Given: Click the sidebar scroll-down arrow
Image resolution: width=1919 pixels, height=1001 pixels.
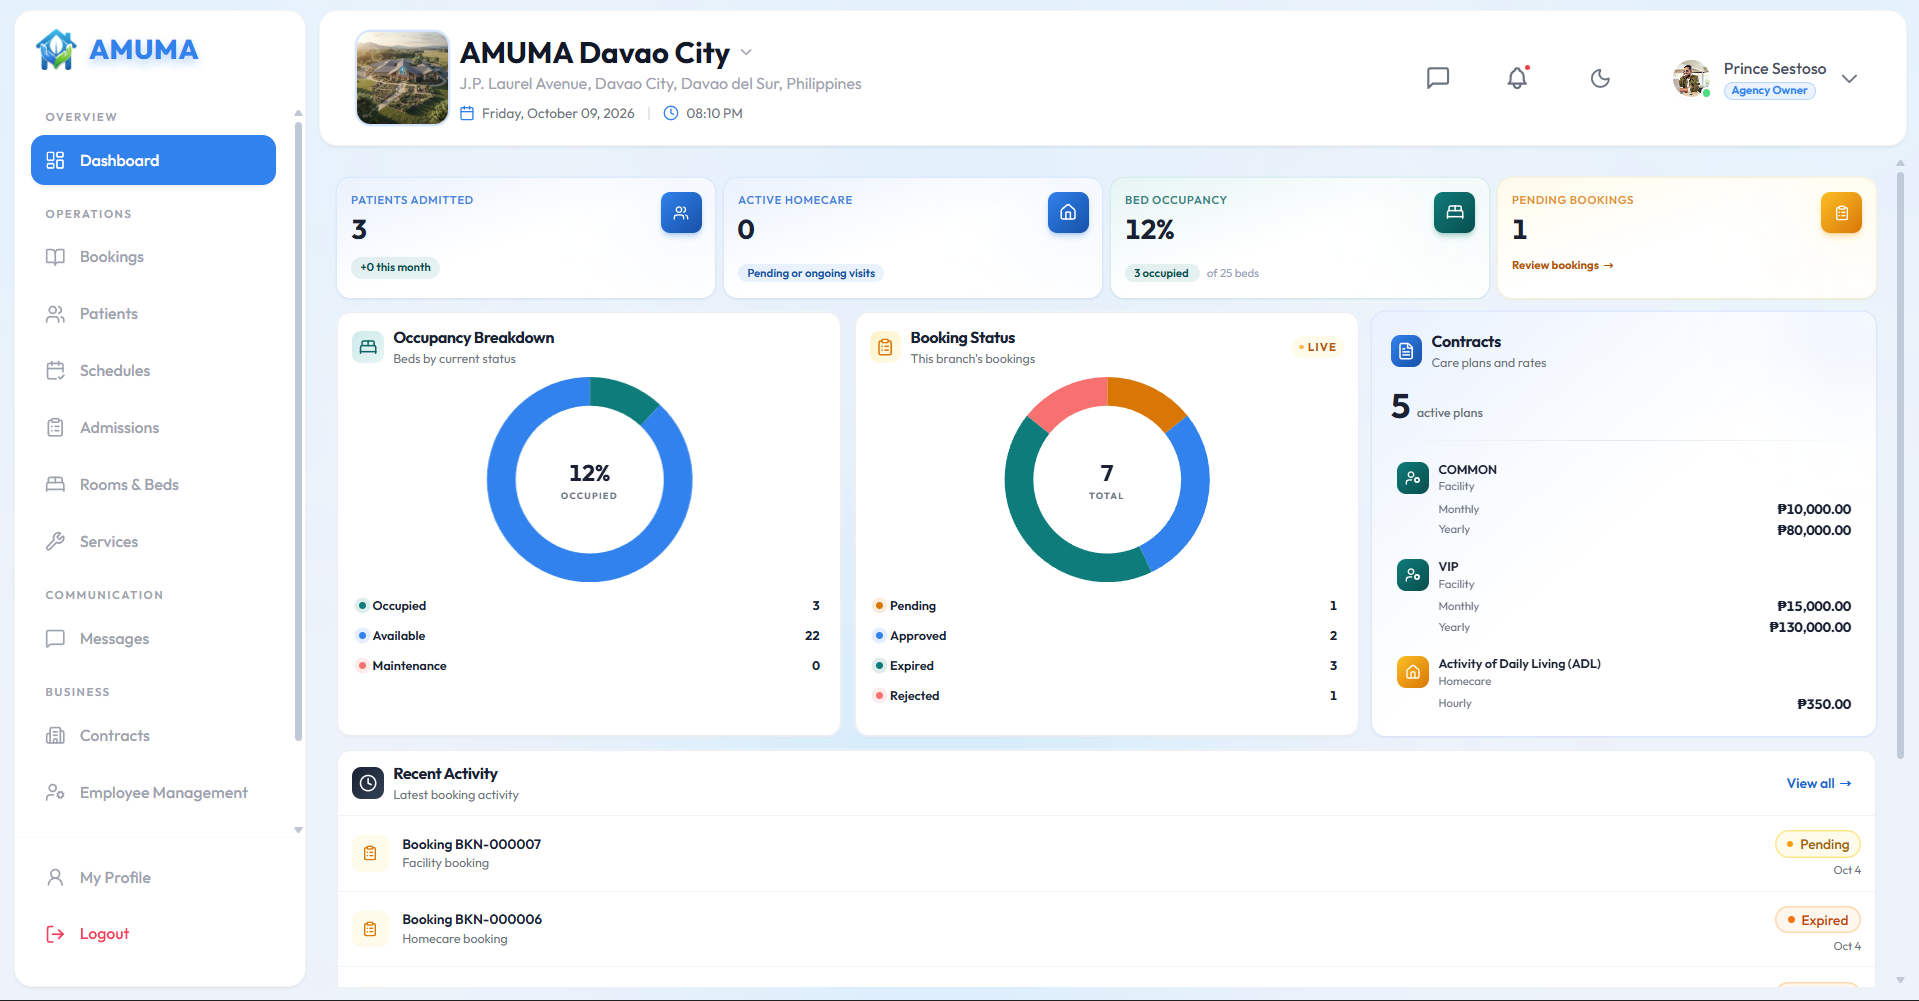Looking at the screenshot, I should pos(298,830).
